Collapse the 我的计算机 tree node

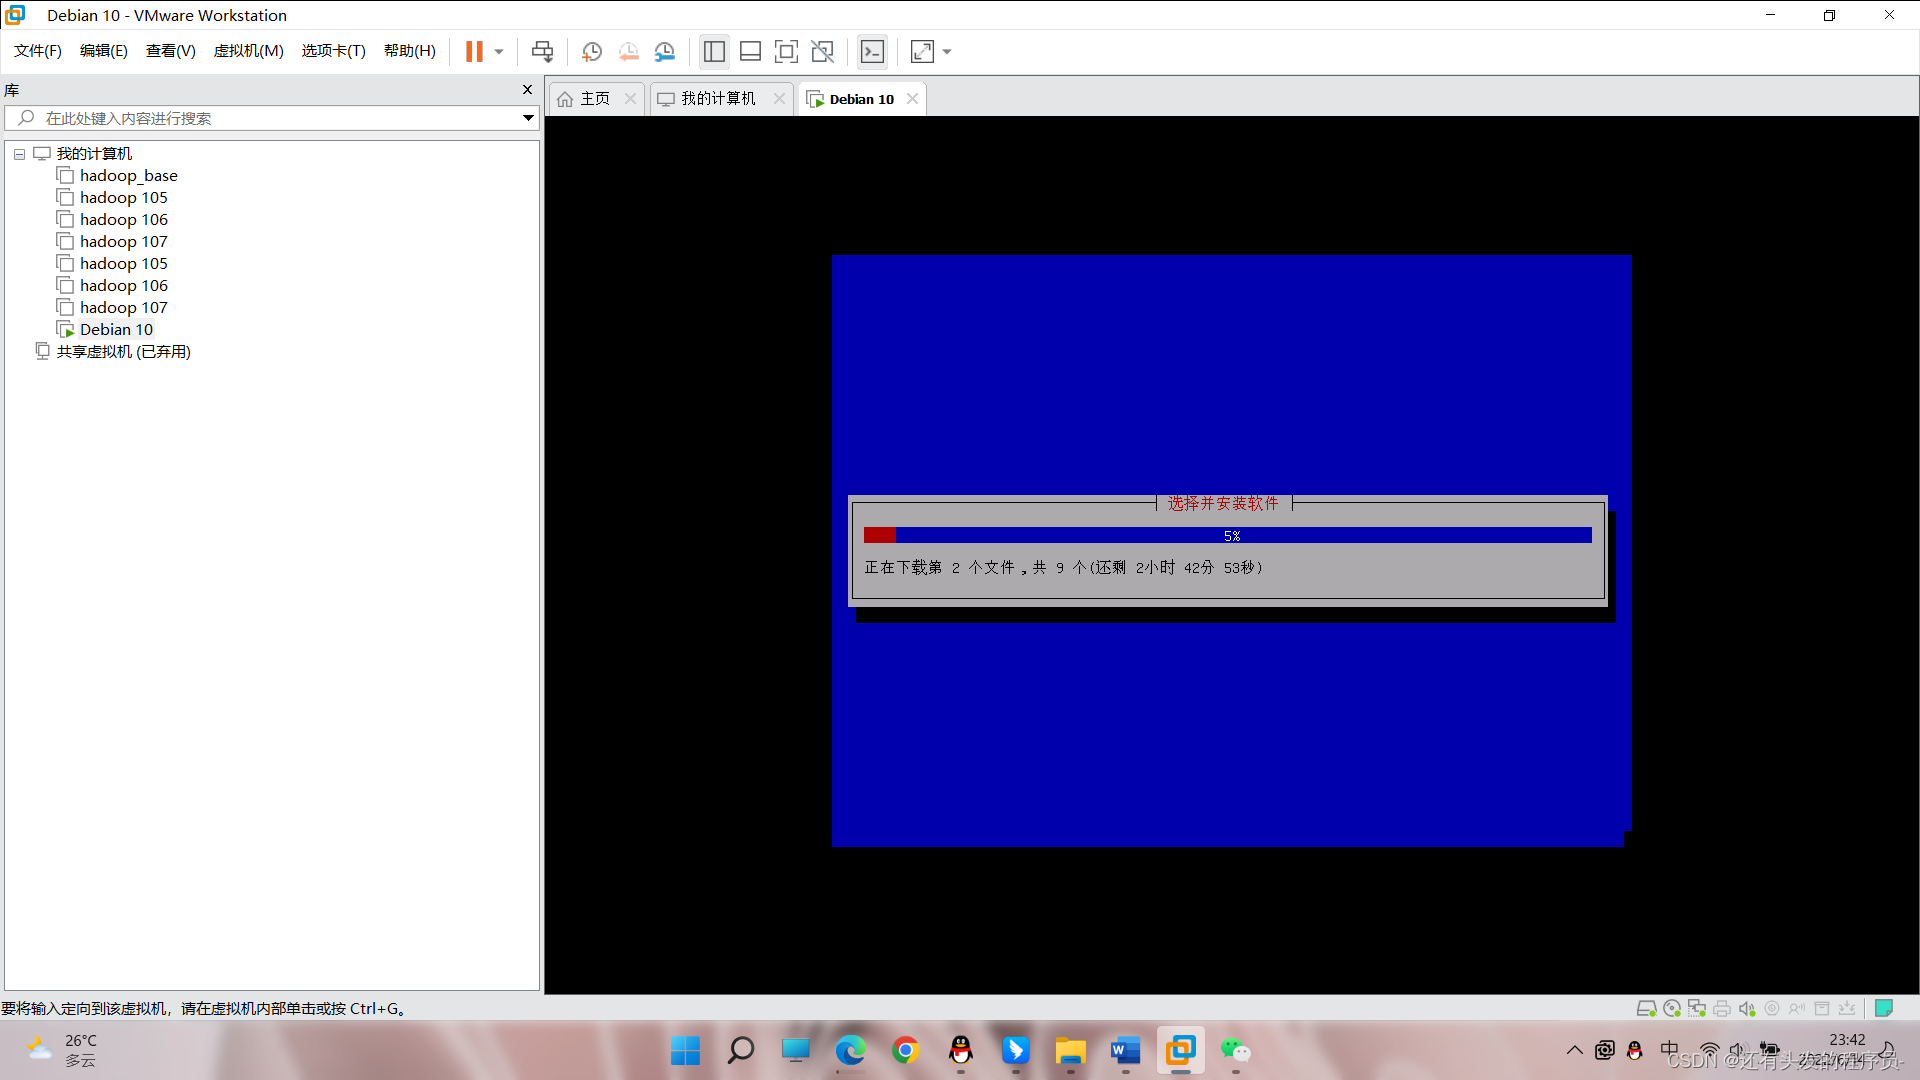tap(19, 154)
